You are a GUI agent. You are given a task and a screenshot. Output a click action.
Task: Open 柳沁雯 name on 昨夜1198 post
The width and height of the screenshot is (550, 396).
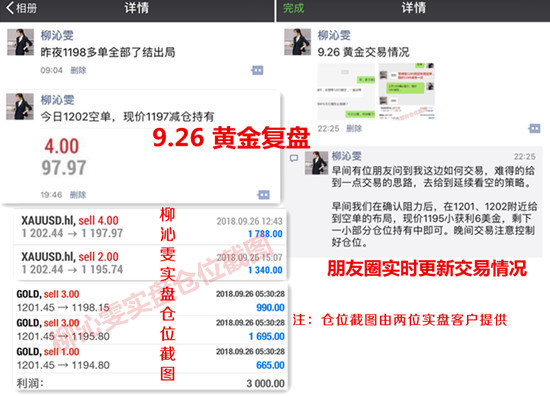click(x=57, y=35)
